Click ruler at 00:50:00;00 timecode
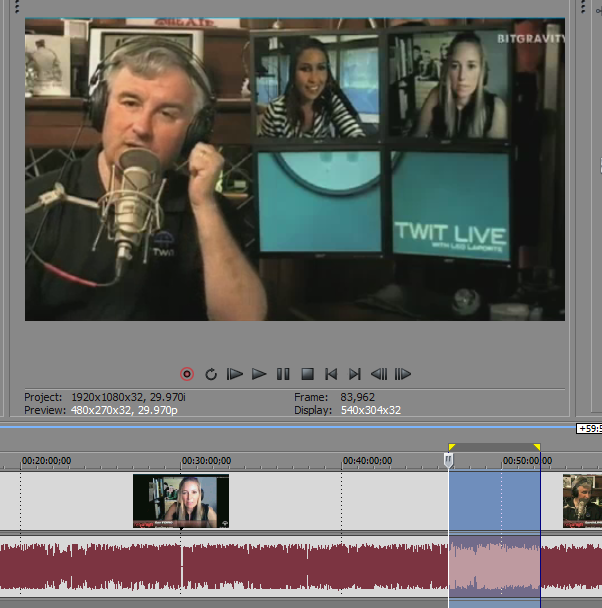 [527, 461]
